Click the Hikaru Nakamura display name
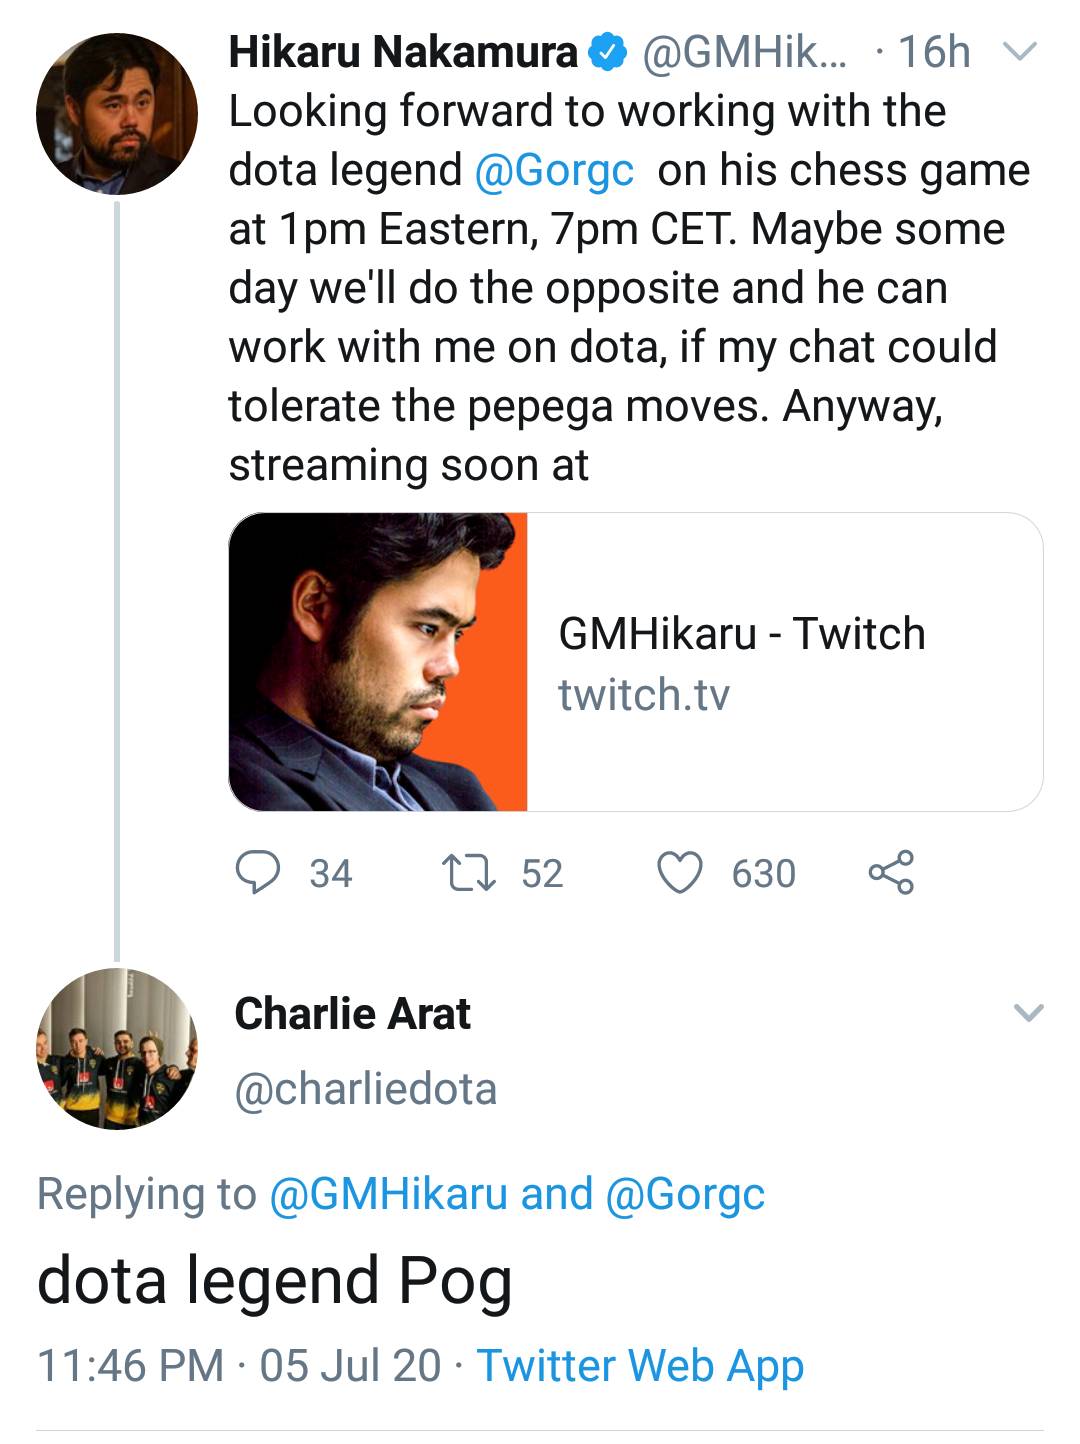The image size is (1080, 1444). click(x=403, y=52)
